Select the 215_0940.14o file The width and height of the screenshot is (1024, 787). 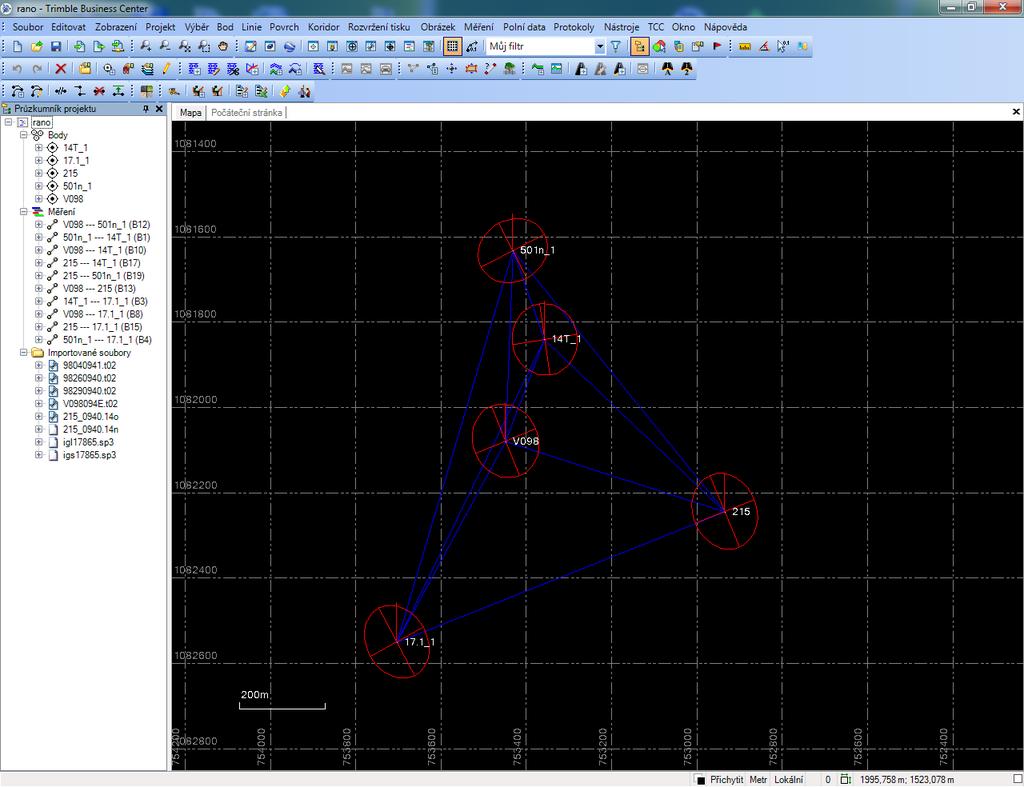[91, 417]
